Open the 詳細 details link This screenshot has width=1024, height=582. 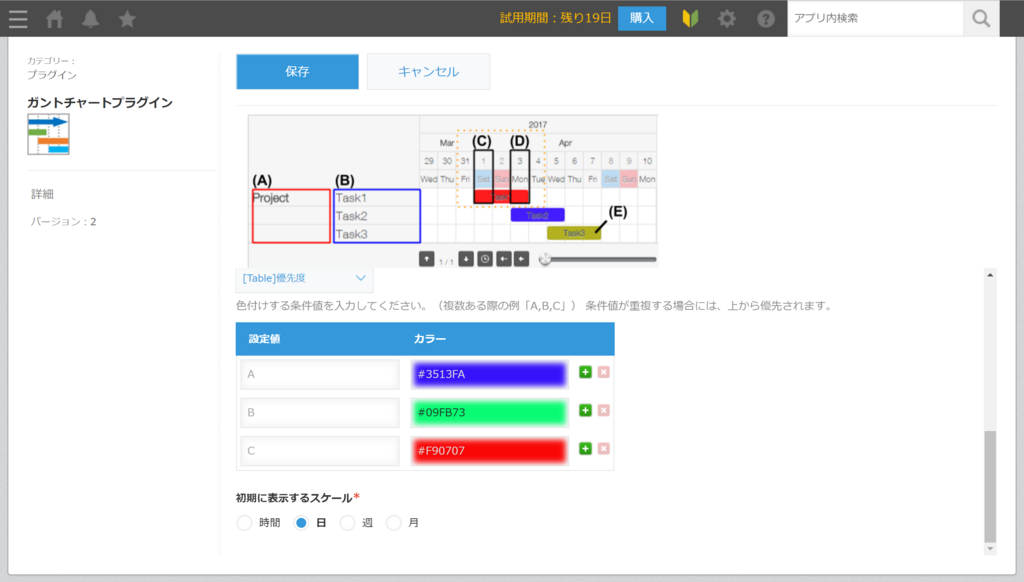[x=42, y=194]
